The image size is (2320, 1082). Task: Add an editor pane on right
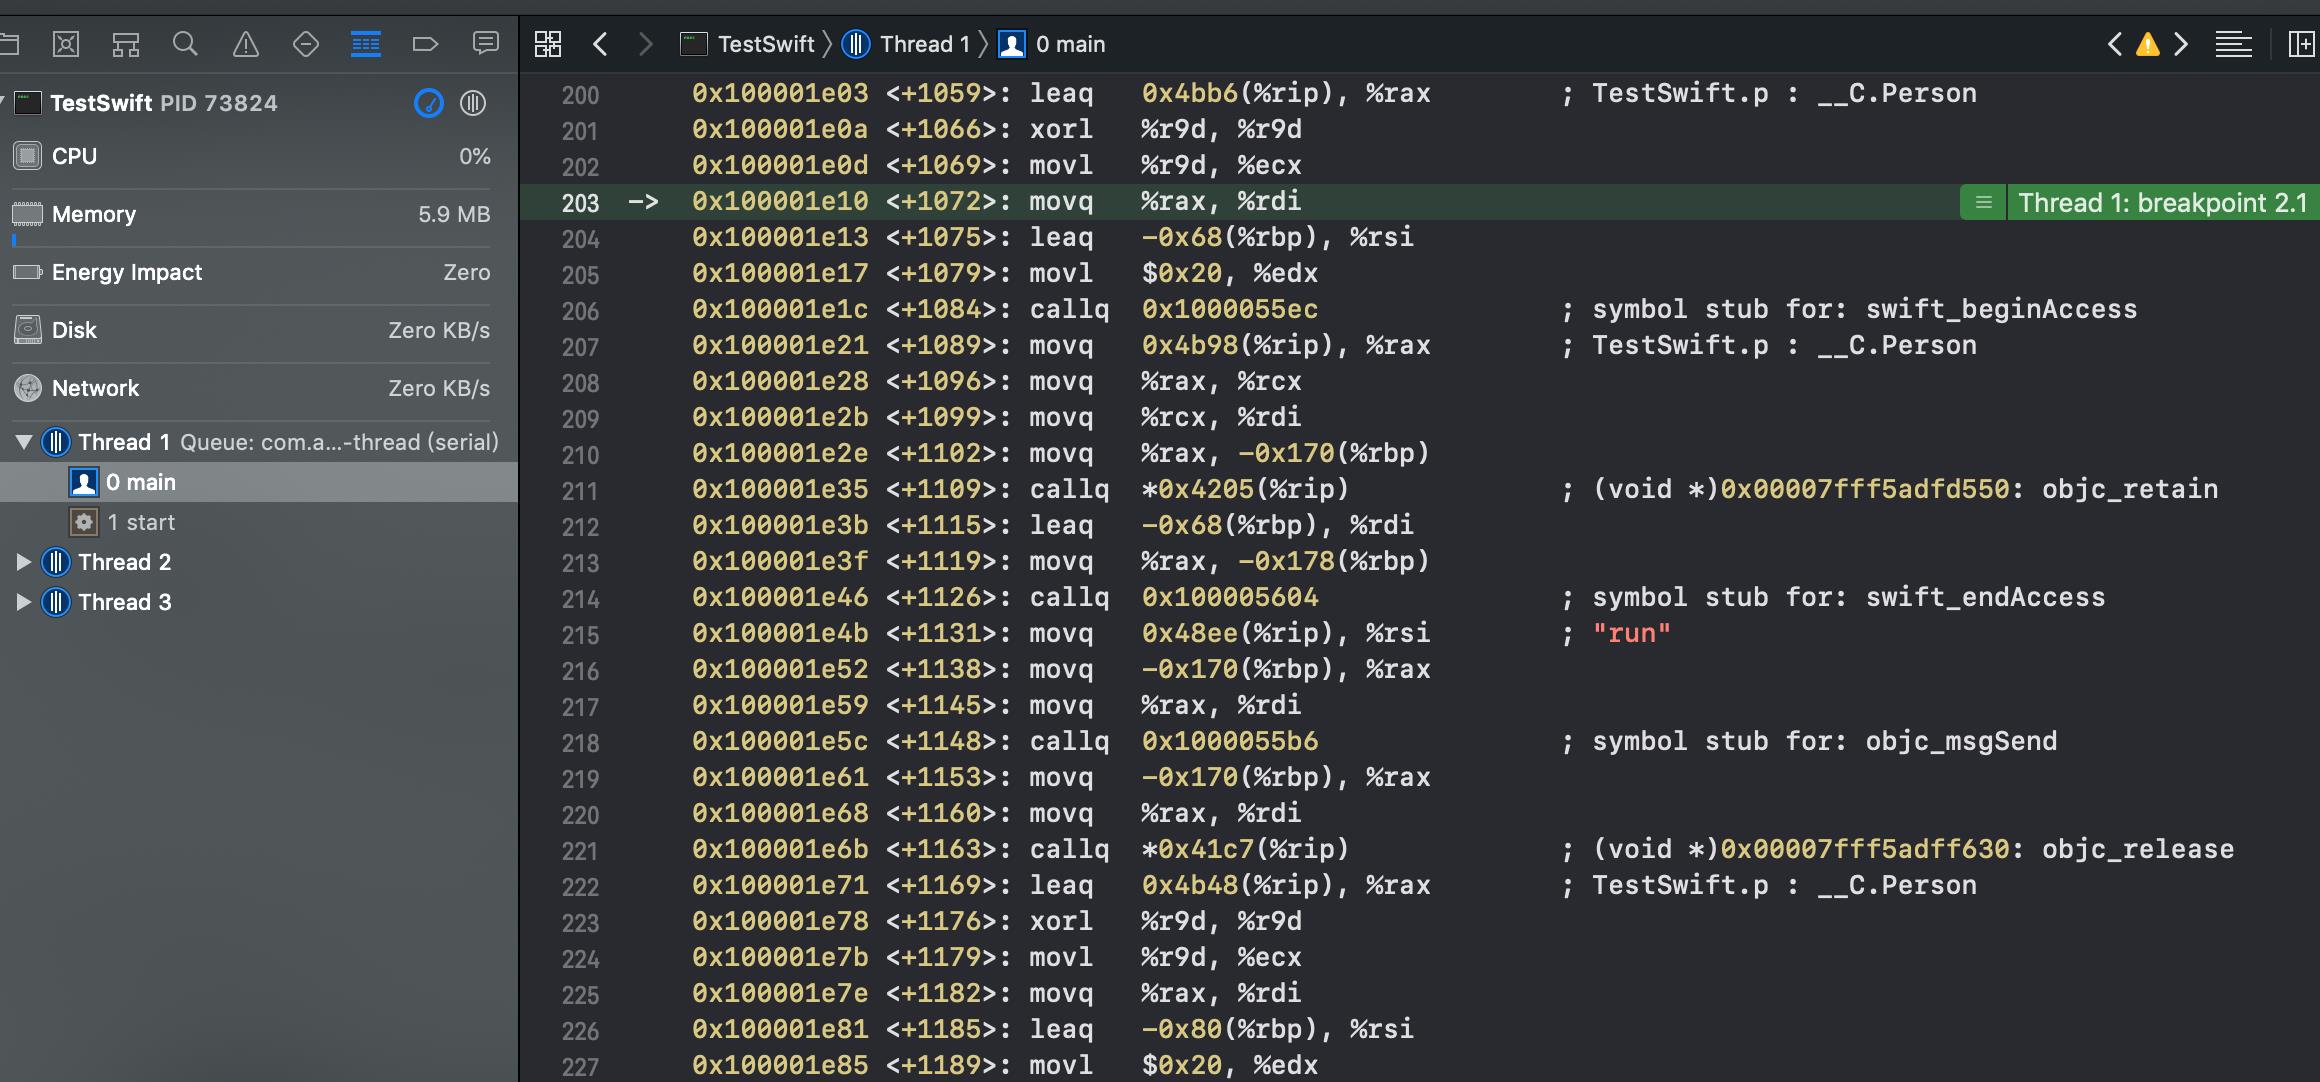point(2302,44)
